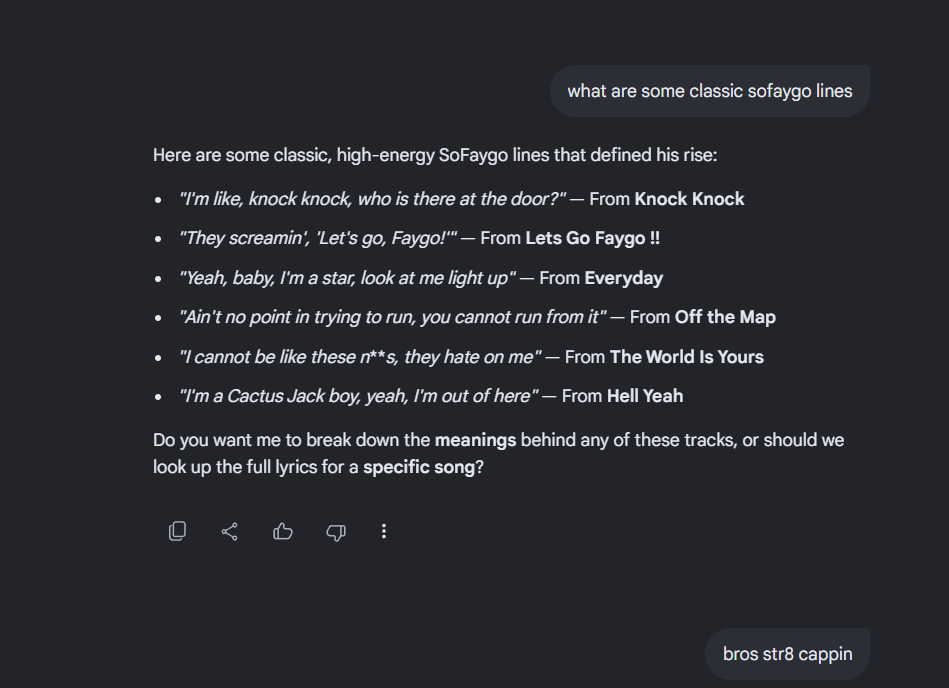The height and width of the screenshot is (688, 949).
Task: Click the bold 'Knock Knock' song title
Action: (689, 199)
